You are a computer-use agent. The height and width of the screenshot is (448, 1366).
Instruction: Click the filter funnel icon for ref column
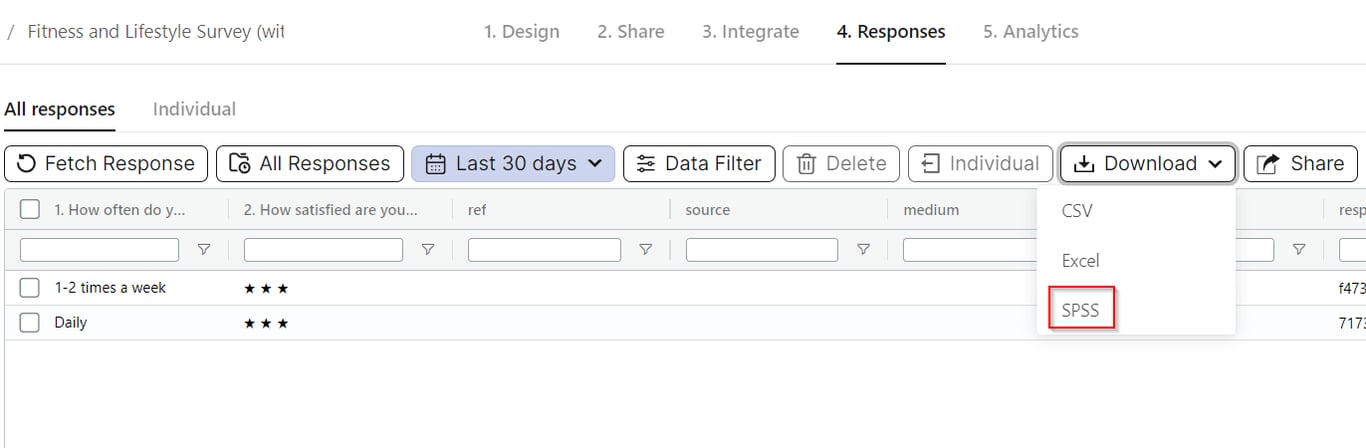coord(646,250)
